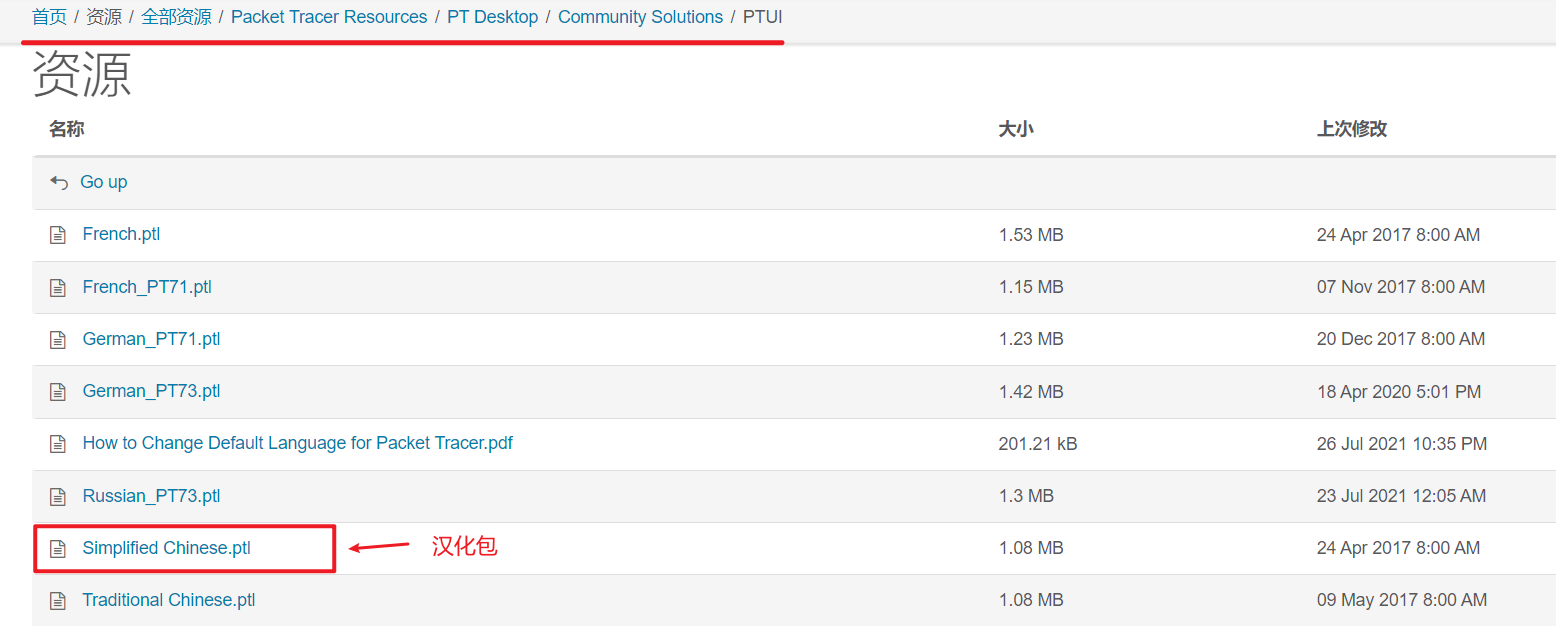Download Simplified Chinese.ptl
Image resolution: width=1556 pixels, height=640 pixels.
point(166,548)
